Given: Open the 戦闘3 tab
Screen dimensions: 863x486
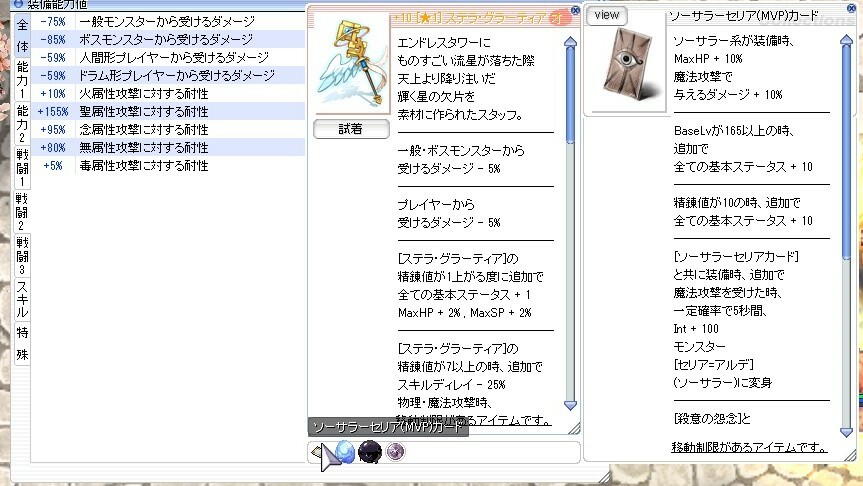Looking at the screenshot, I should 22,256.
